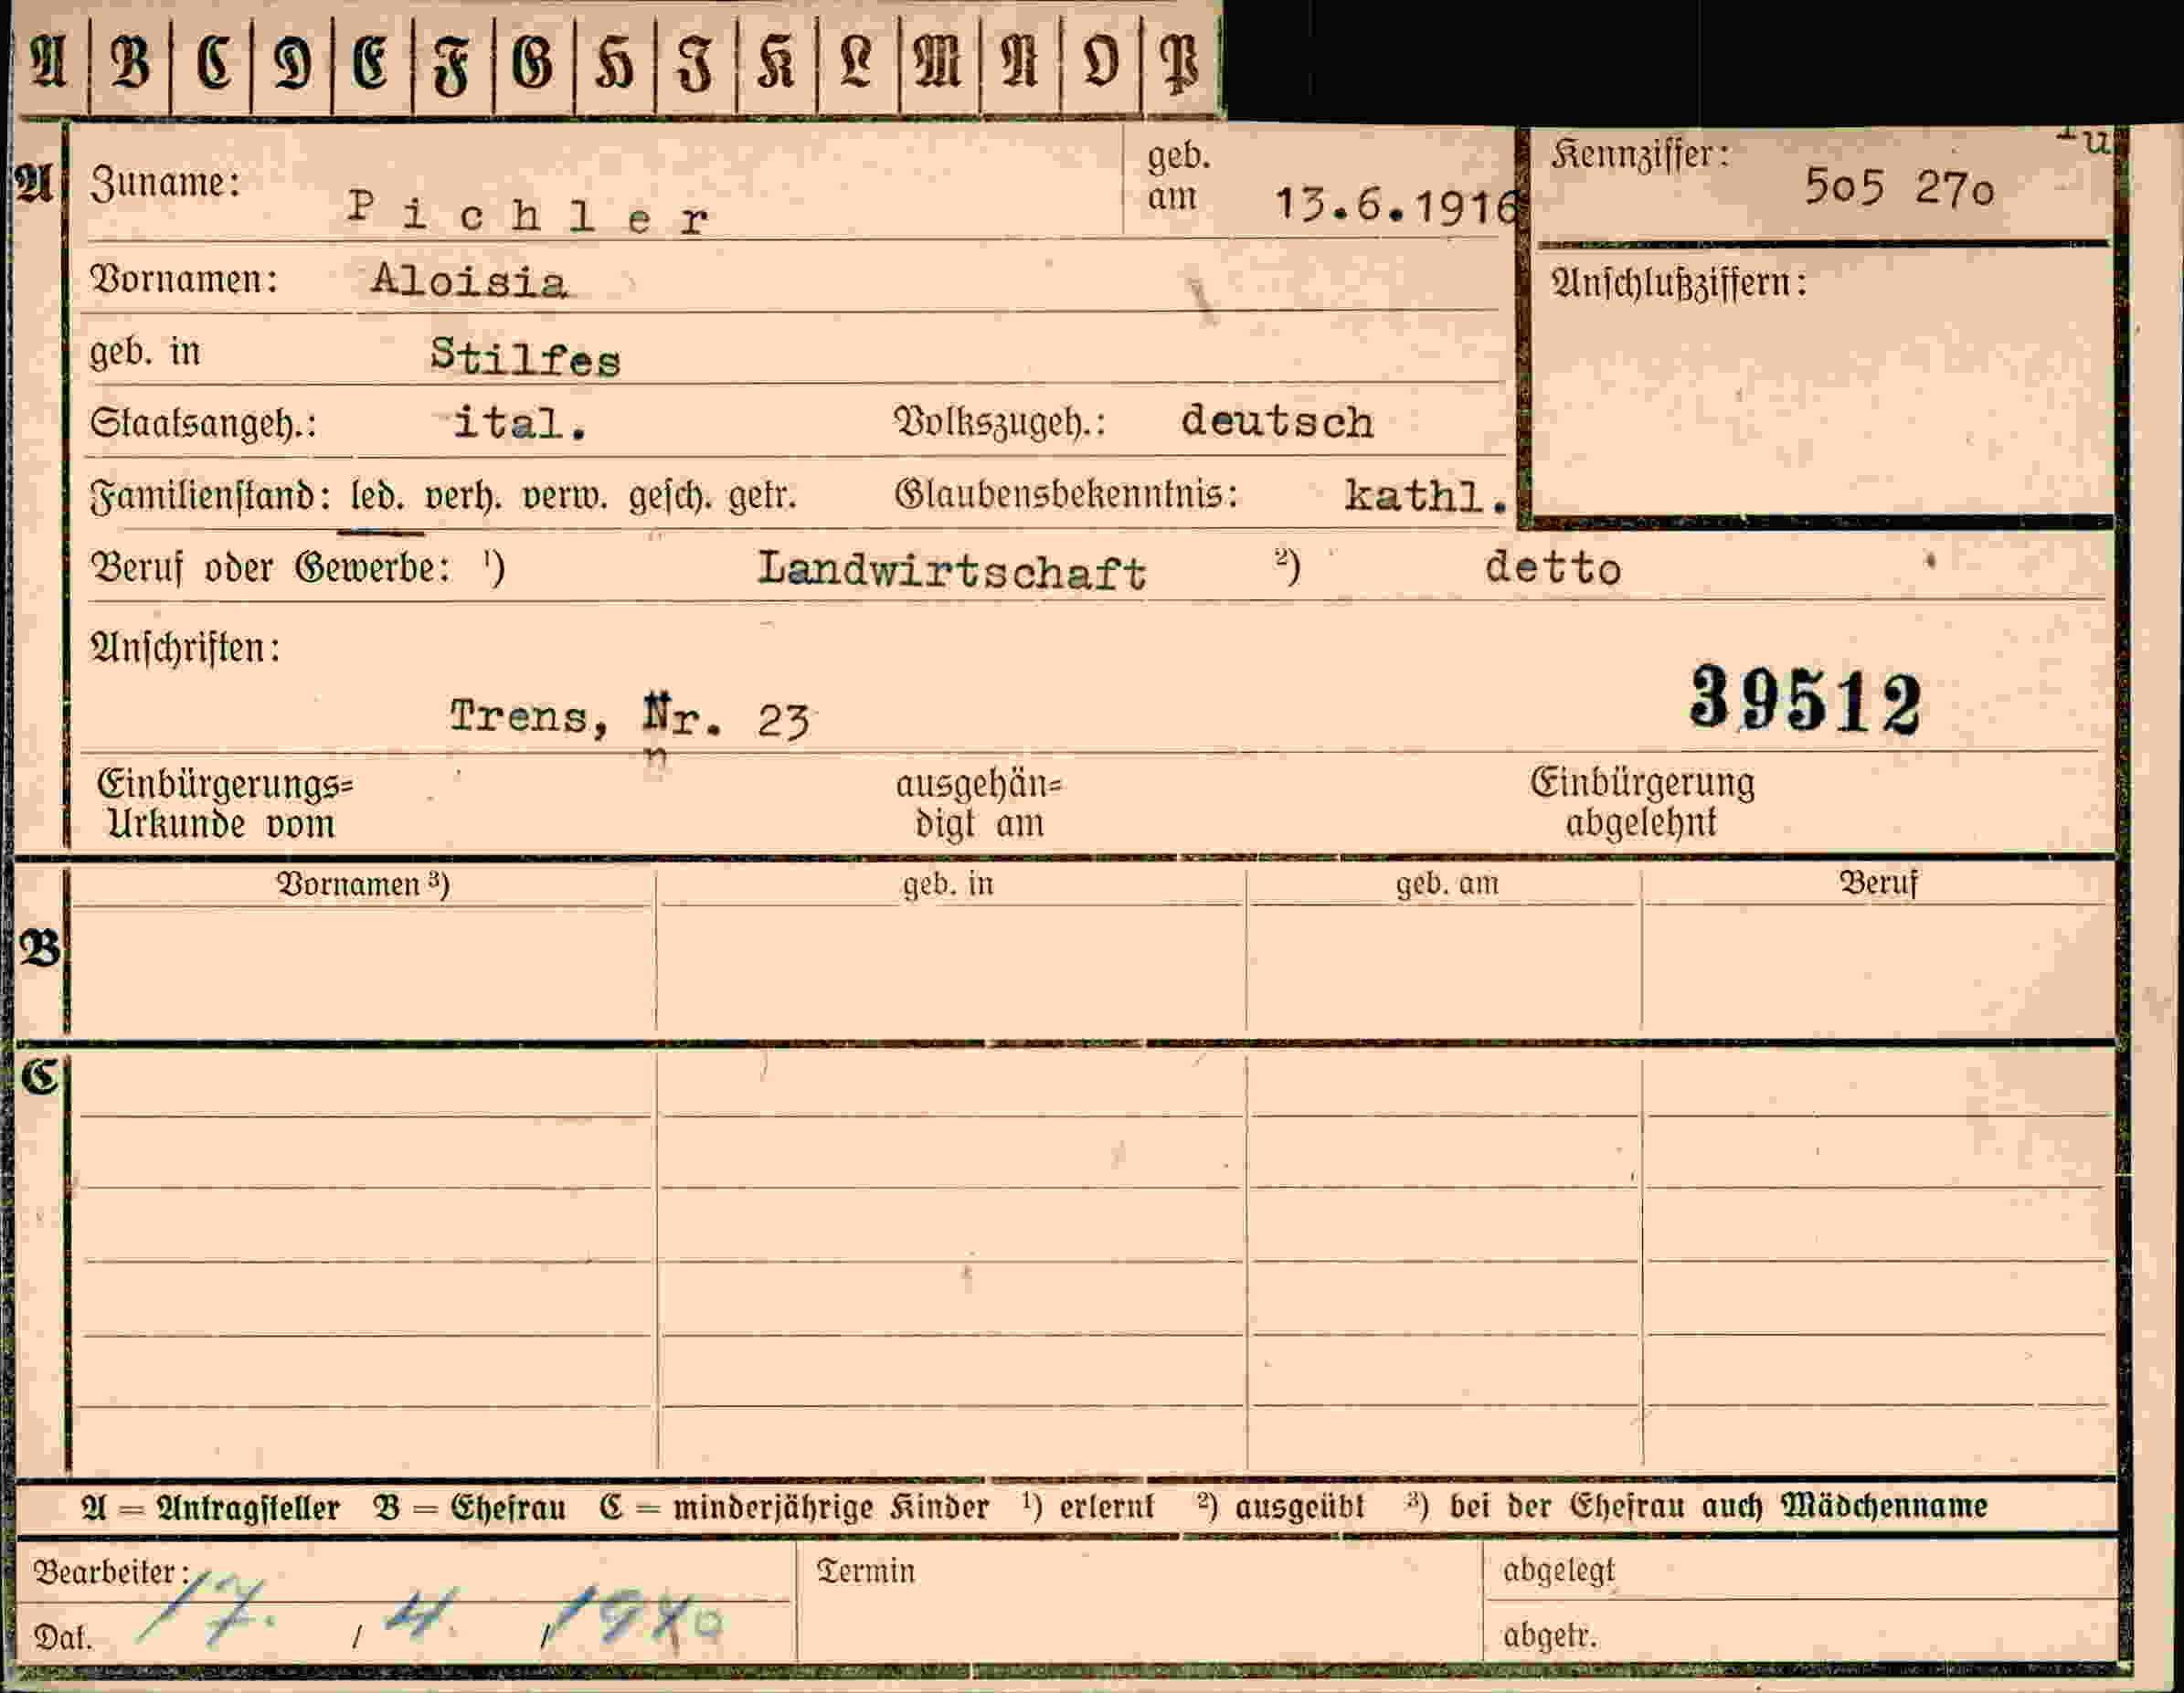Select the ethnicity value 'deutsch'

[1277, 421]
